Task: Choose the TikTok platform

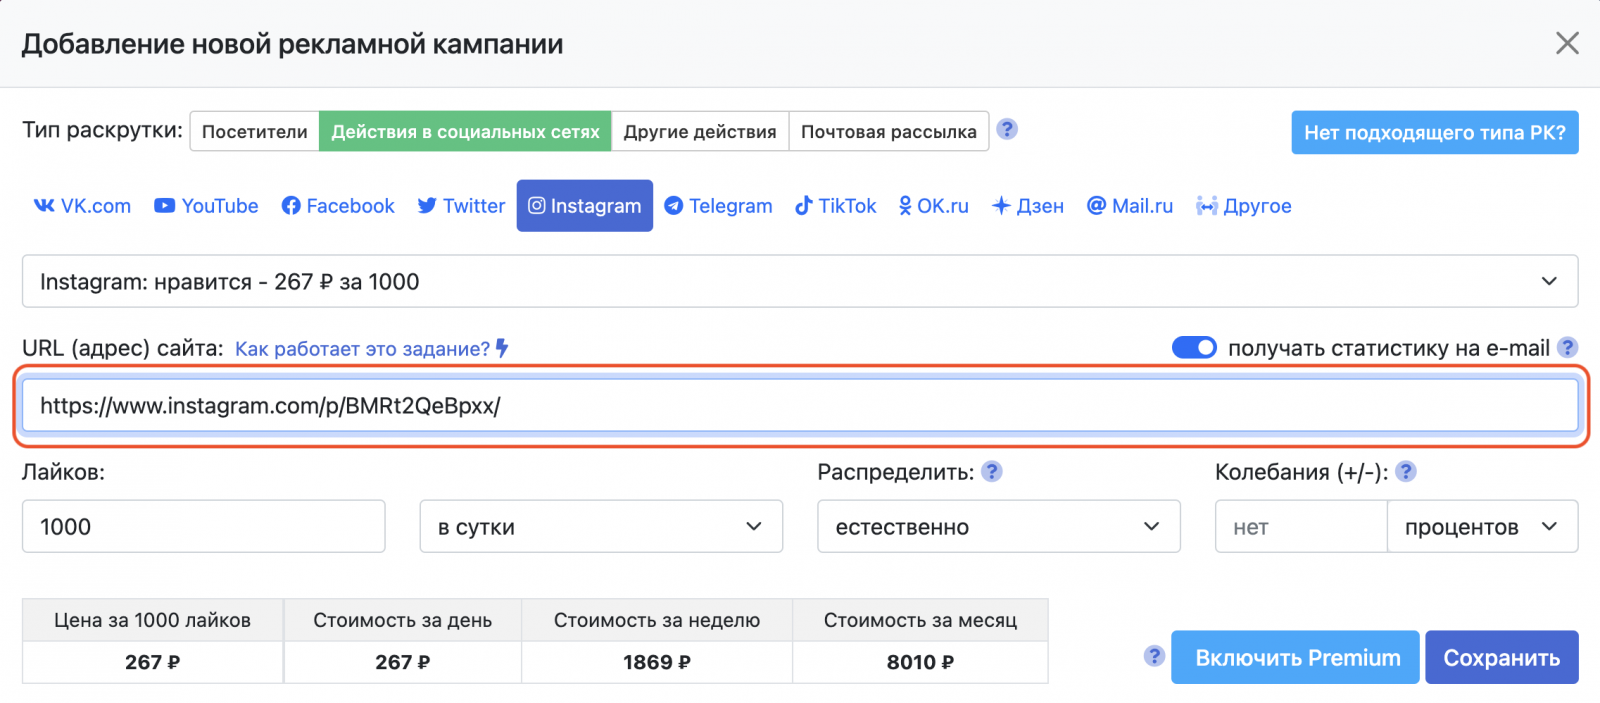Action: (x=835, y=206)
